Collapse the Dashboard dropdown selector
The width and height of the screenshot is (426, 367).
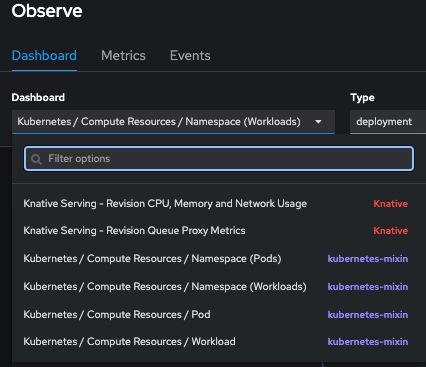[173, 122]
